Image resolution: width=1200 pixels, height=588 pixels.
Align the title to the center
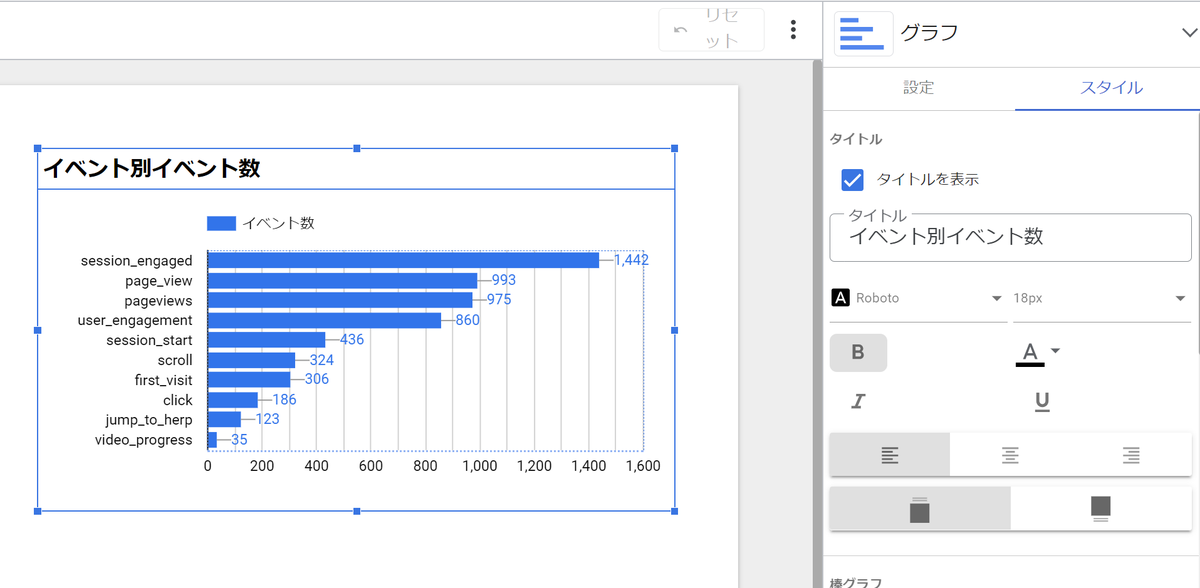click(1010, 455)
